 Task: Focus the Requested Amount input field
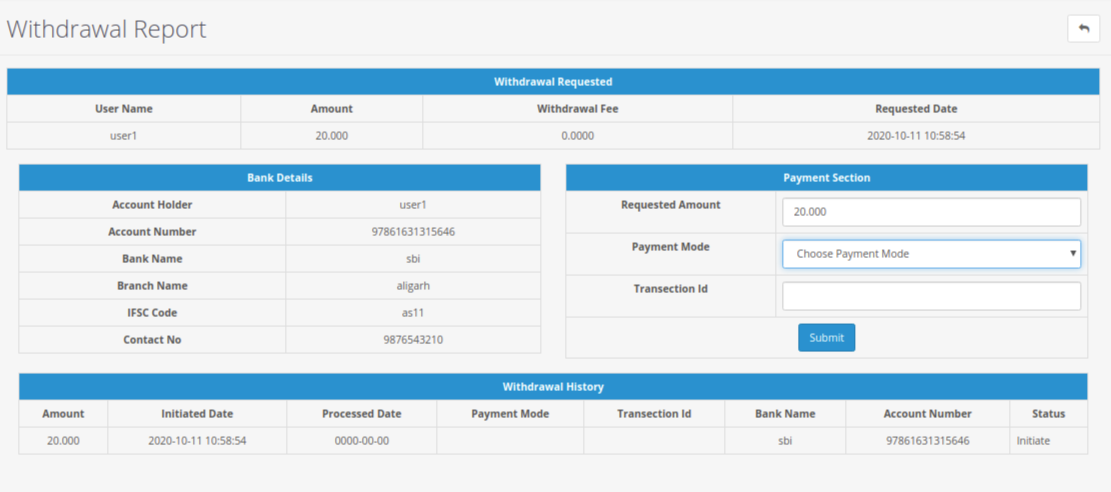(930, 212)
